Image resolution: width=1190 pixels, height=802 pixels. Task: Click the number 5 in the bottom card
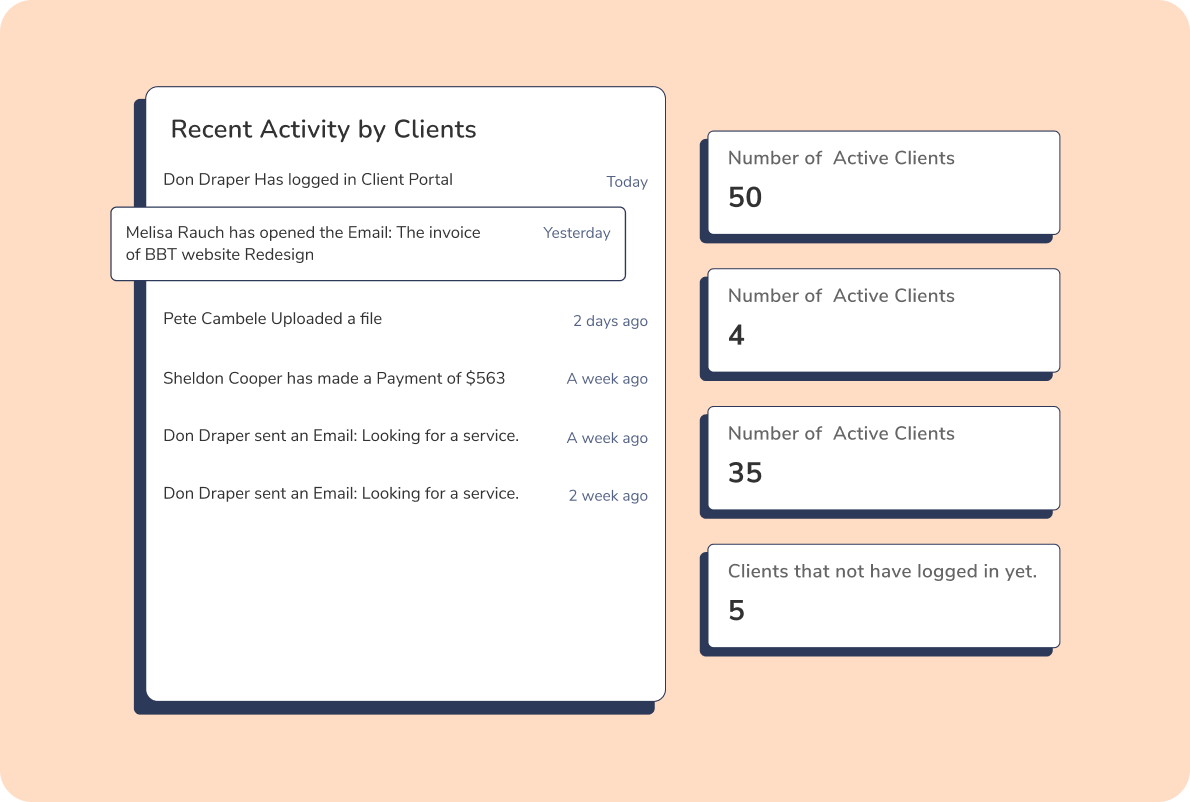737,610
